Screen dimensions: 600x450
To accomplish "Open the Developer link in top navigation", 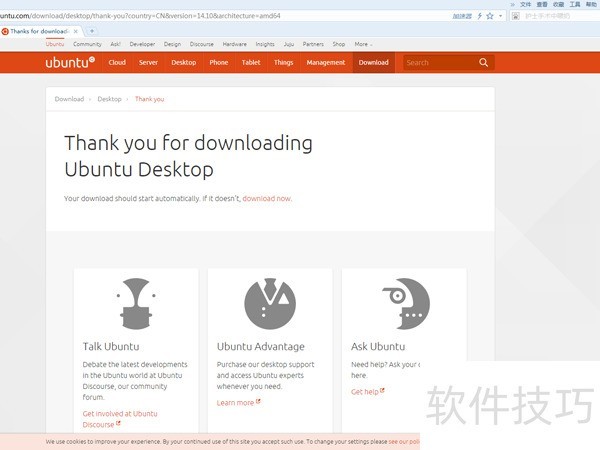I will 142,44.
